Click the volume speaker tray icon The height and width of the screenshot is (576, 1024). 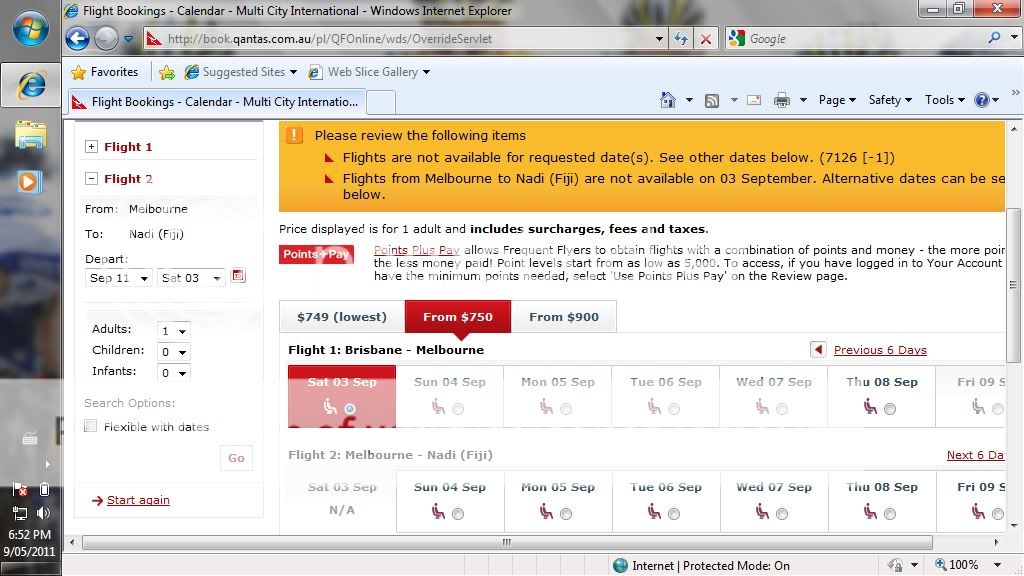[x=44, y=513]
